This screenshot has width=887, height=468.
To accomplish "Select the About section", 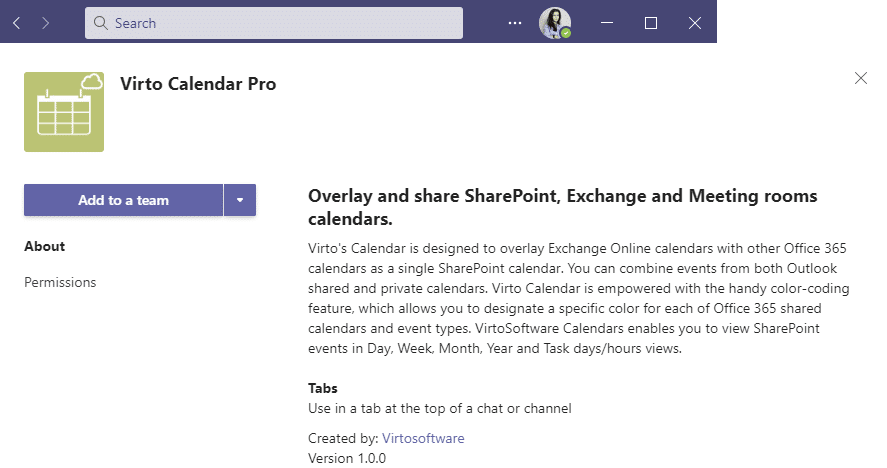I will click(x=45, y=246).
